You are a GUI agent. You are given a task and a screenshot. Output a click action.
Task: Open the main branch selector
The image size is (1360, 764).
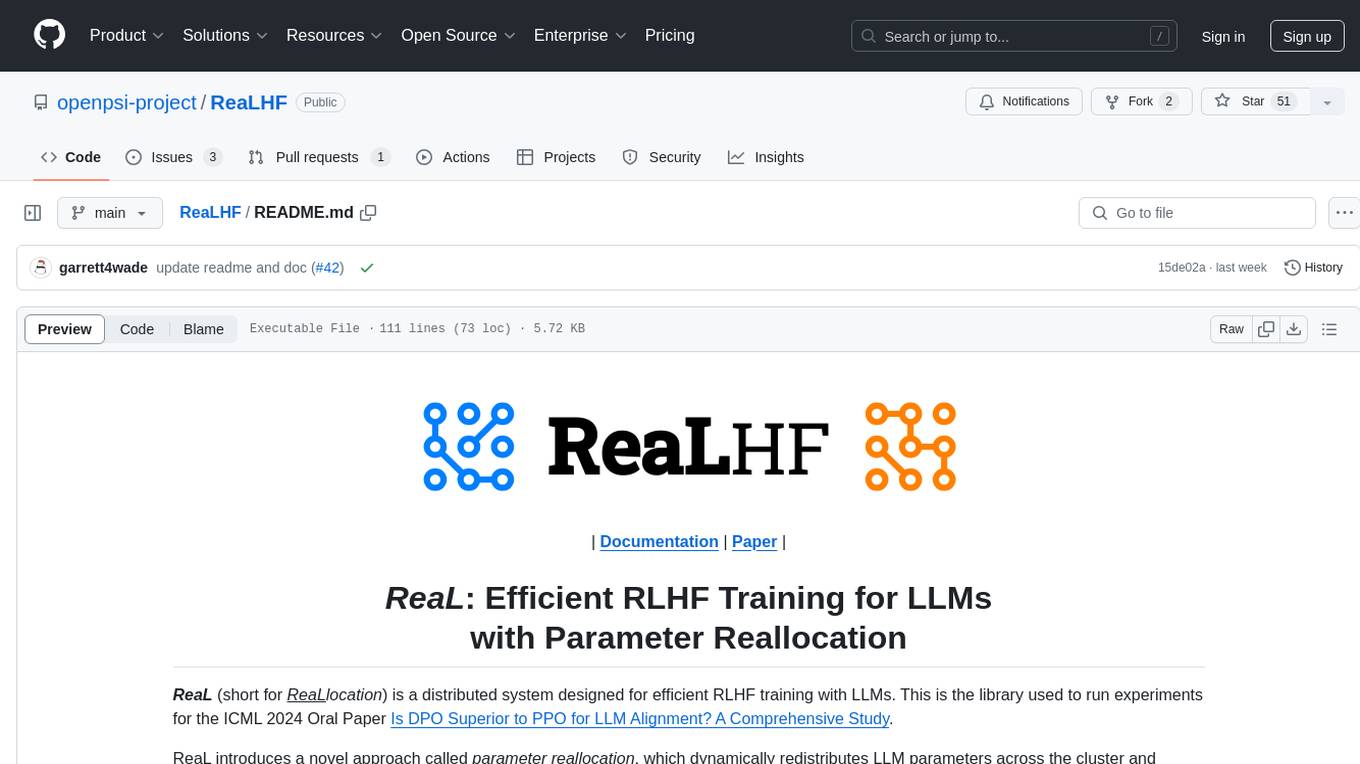[109, 213]
